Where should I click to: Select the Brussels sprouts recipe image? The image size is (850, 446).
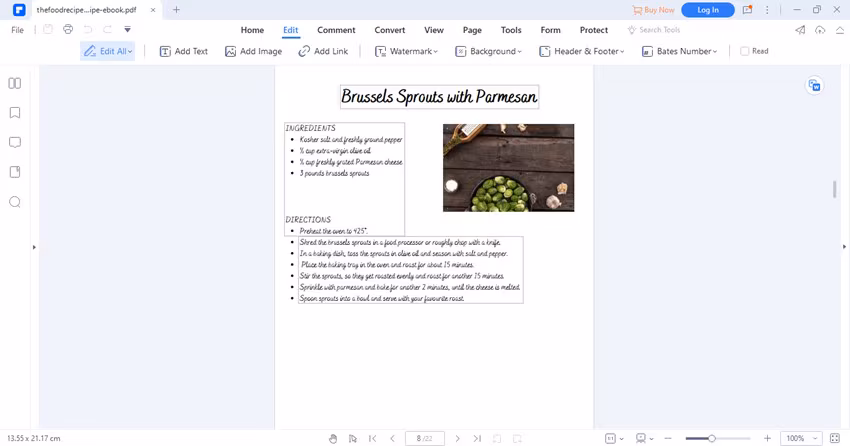(x=508, y=167)
